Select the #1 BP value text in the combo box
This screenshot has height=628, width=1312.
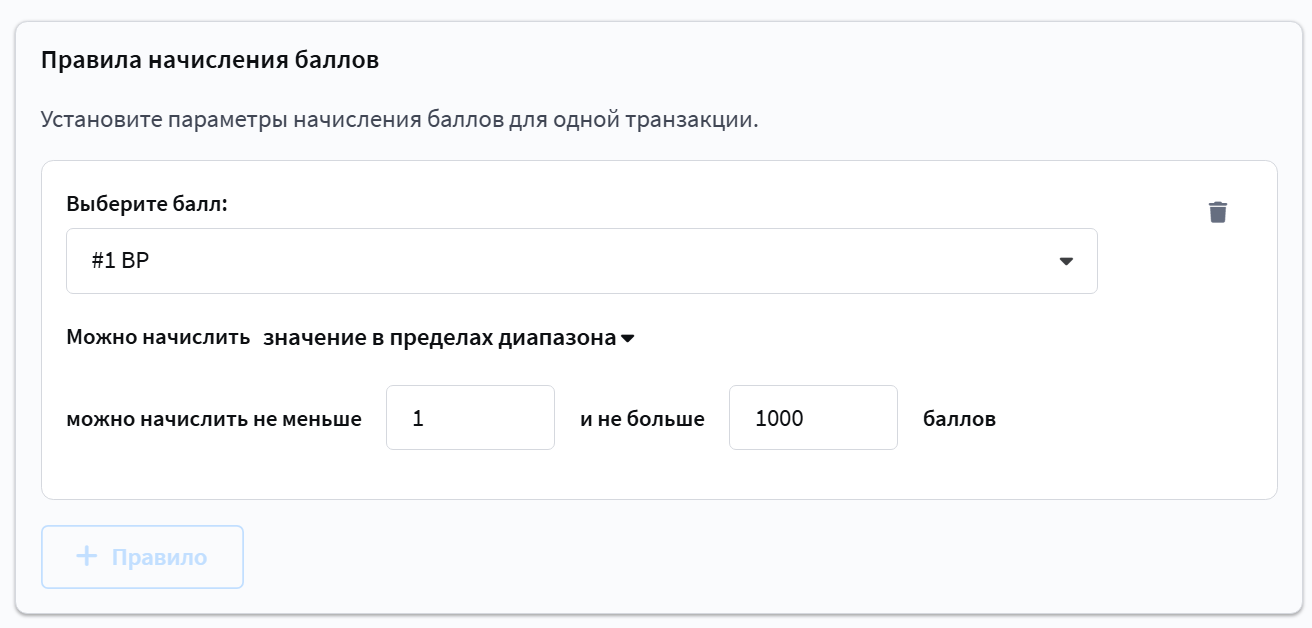120,261
